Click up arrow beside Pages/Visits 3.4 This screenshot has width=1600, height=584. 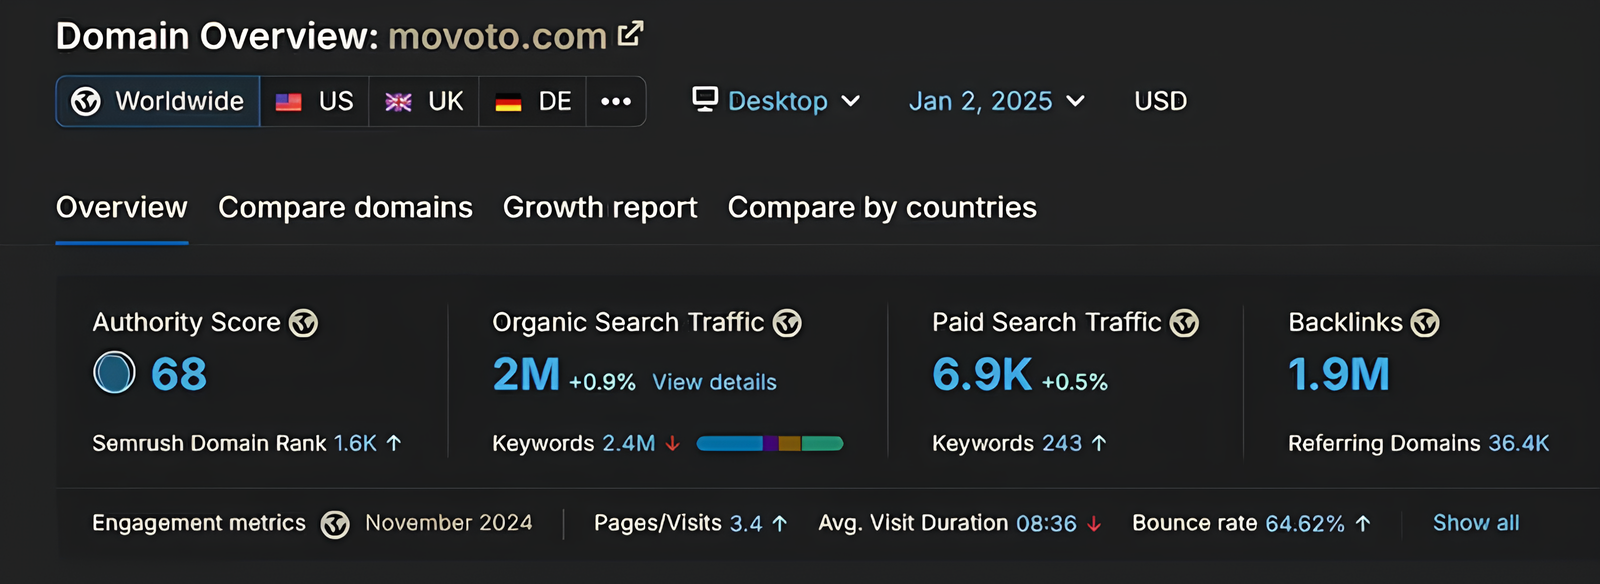tap(780, 523)
